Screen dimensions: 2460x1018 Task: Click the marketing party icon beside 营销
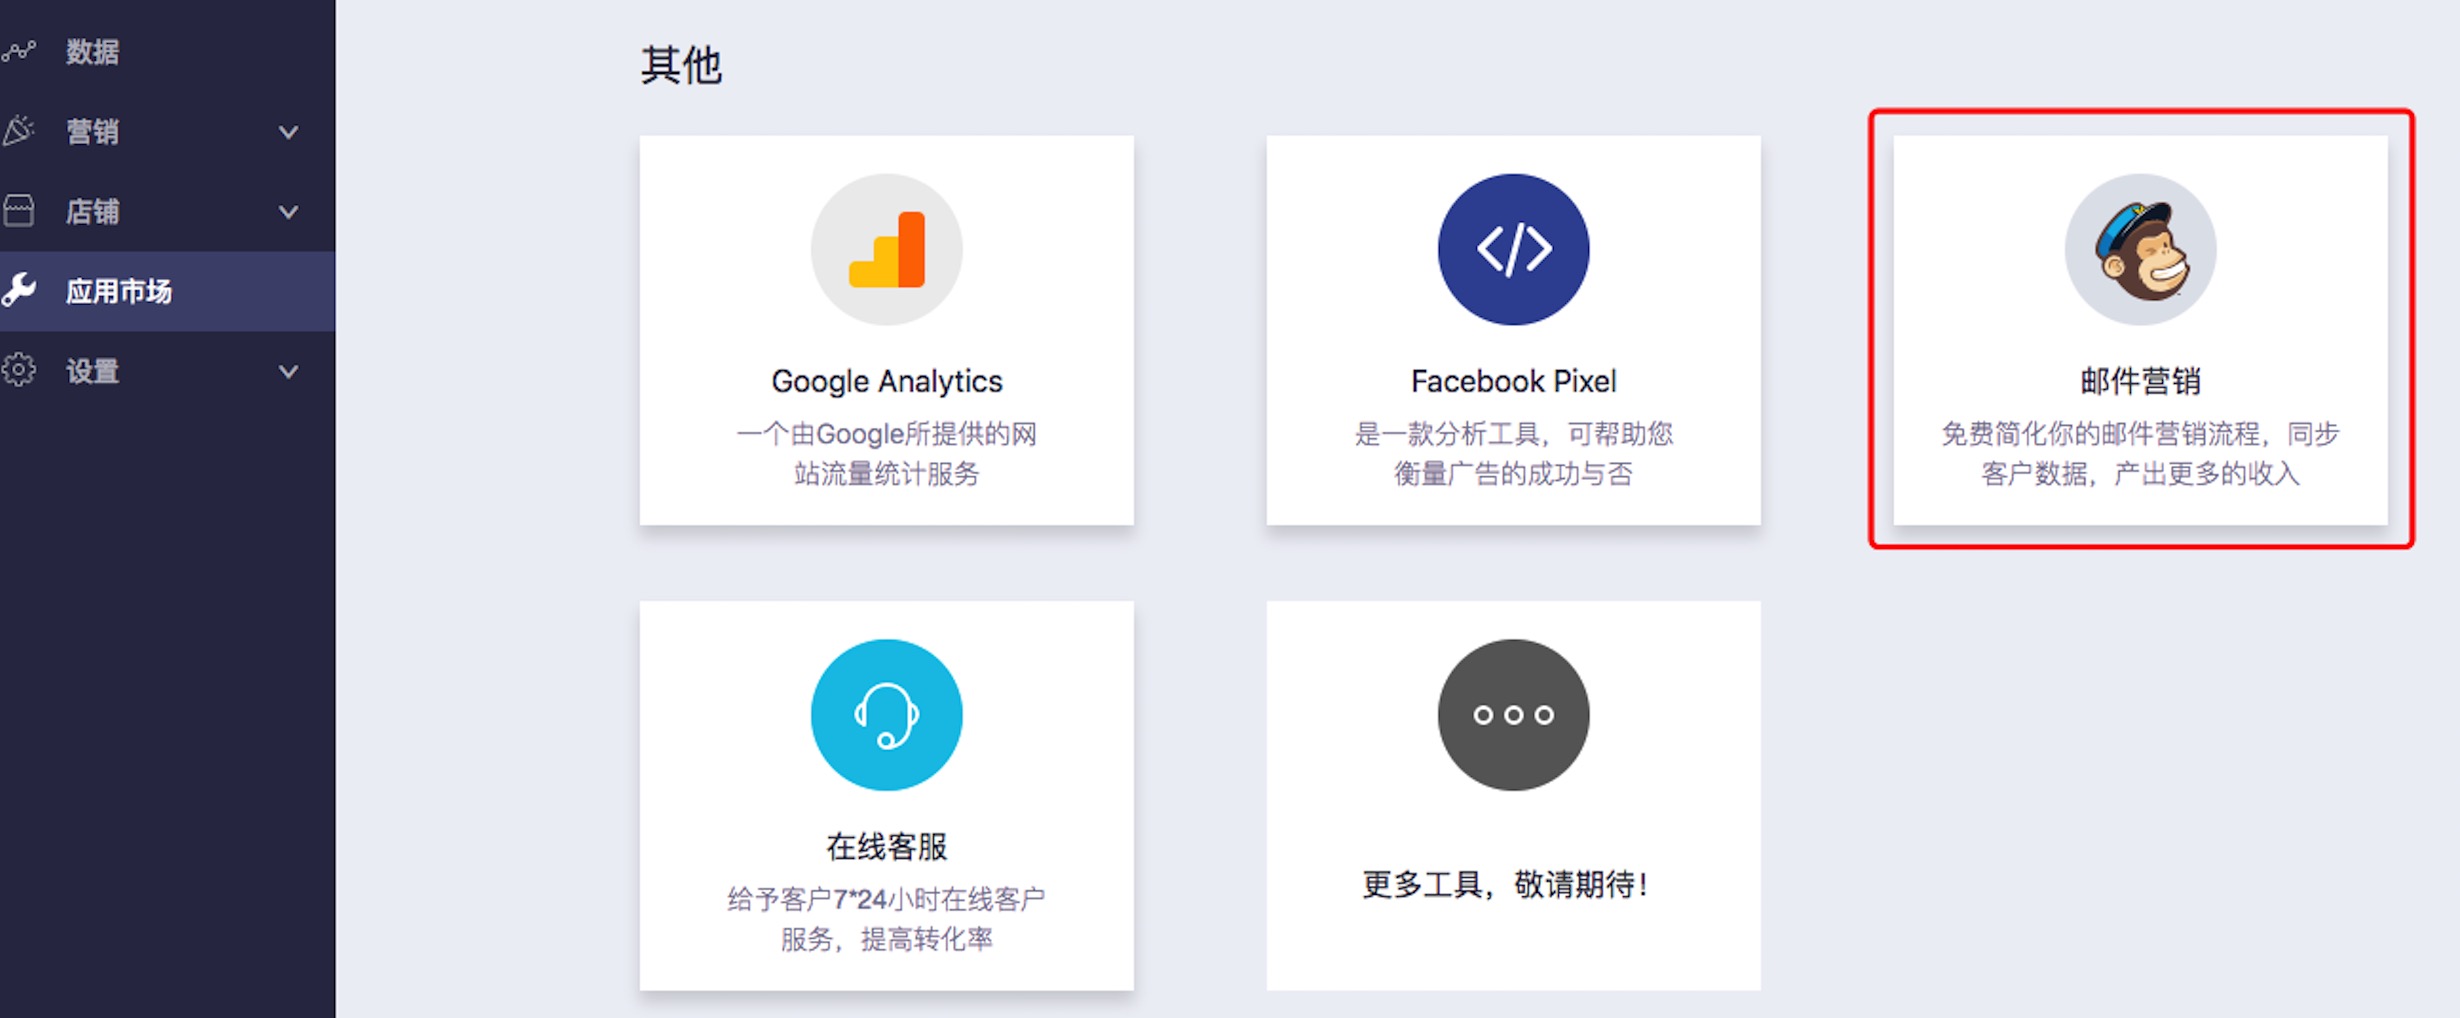(x=18, y=130)
